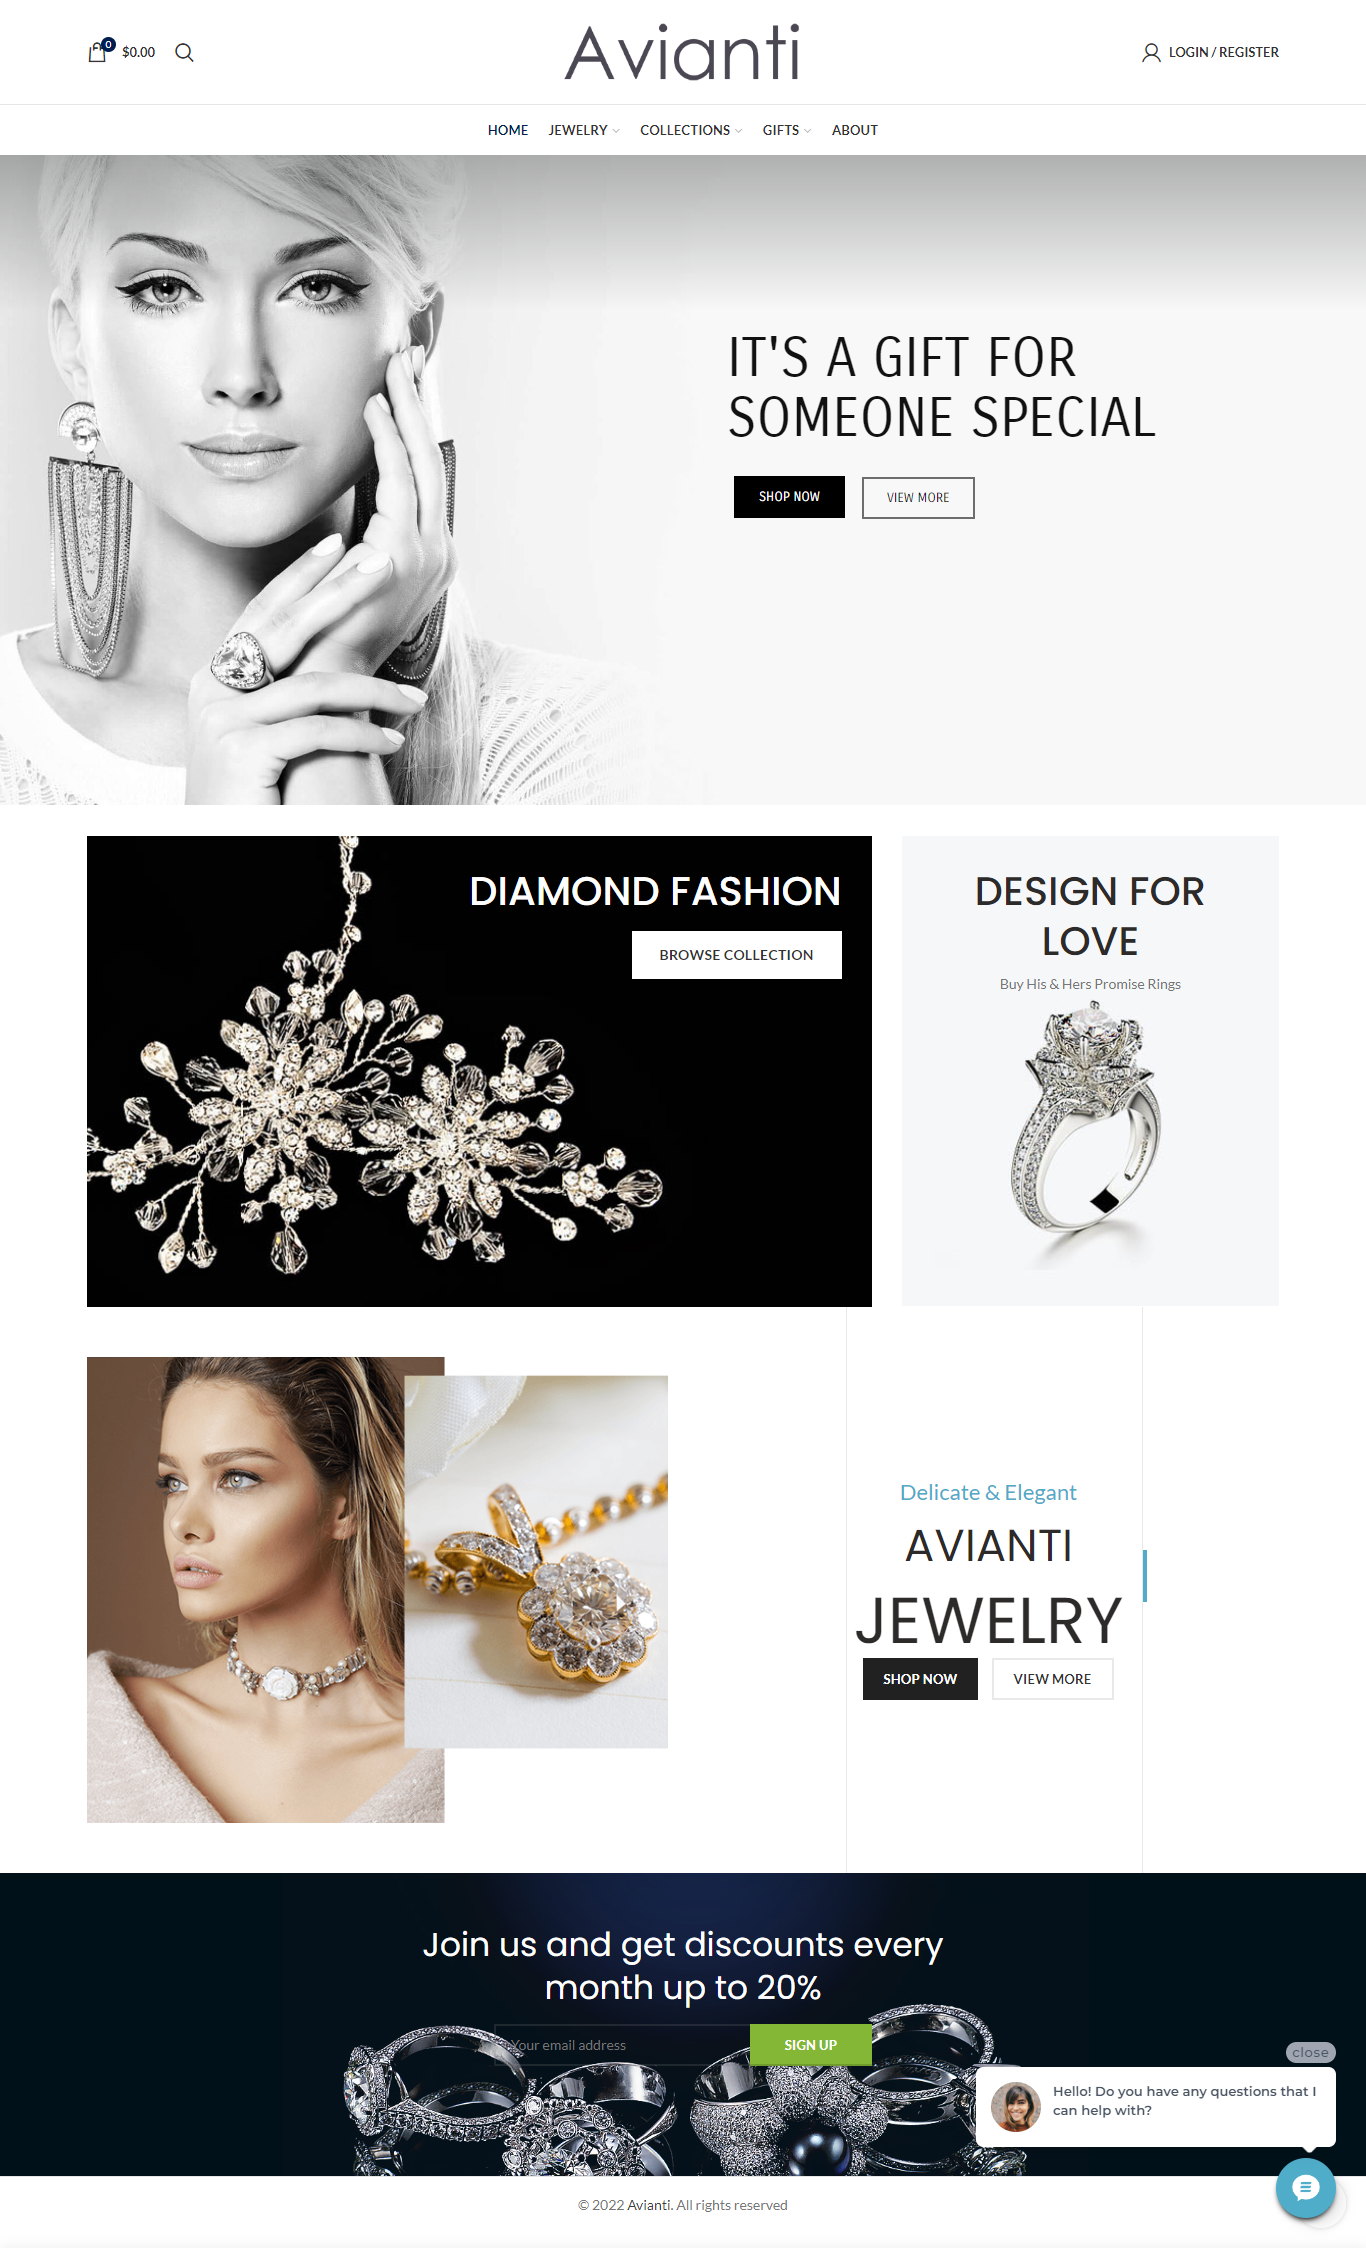Go to the Home menu item

pyautogui.click(x=508, y=130)
